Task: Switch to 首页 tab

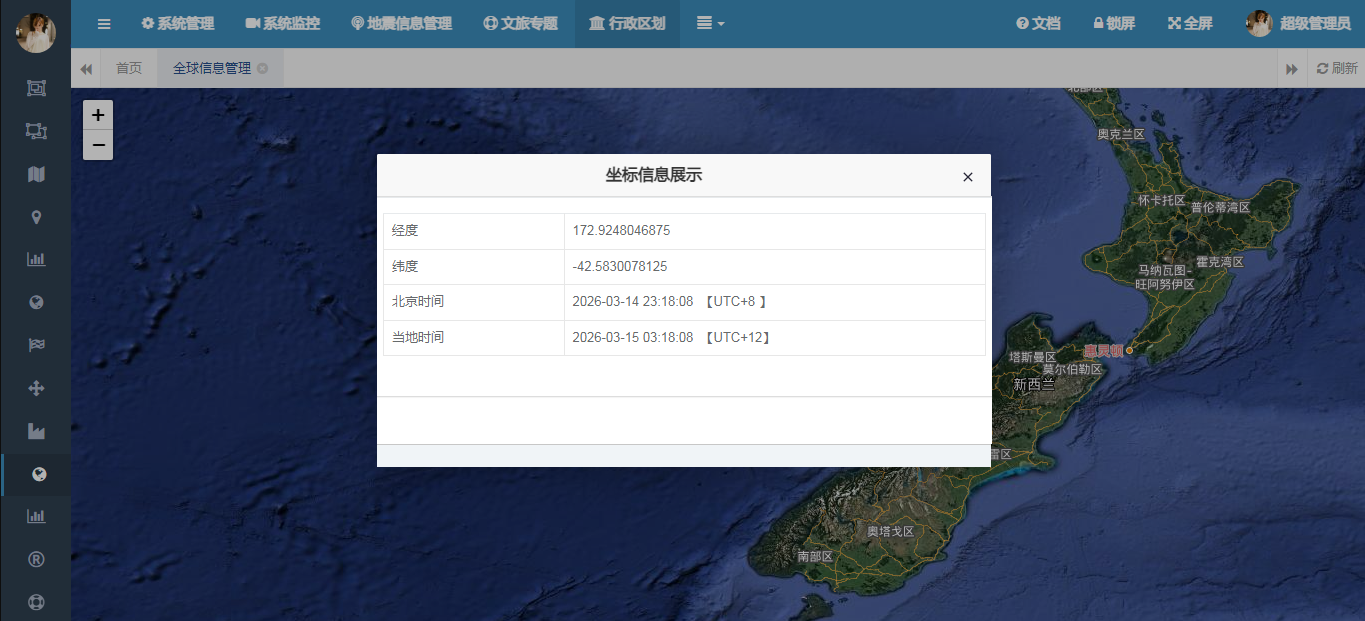Action: pyautogui.click(x=129, y=68)
